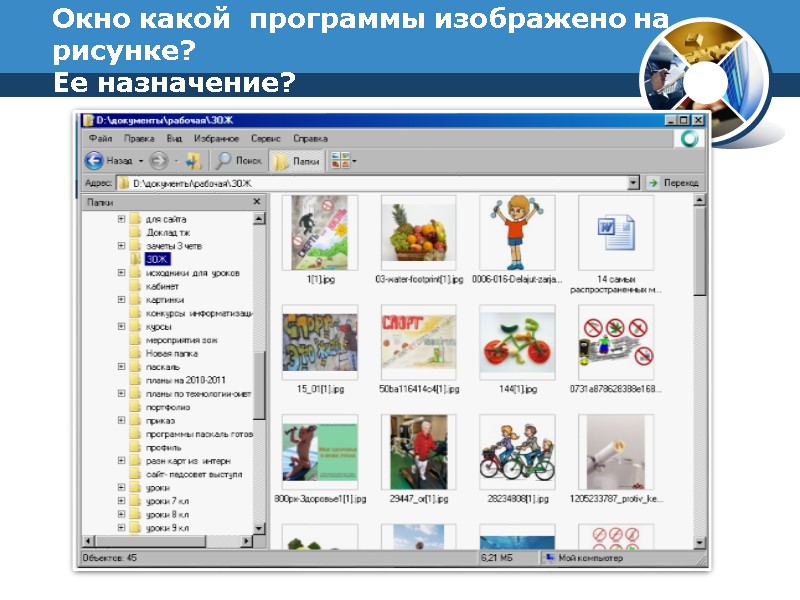
Task: Open the address bar dropdown arrow
Action: pyautogui.click(x=633, y=183)
